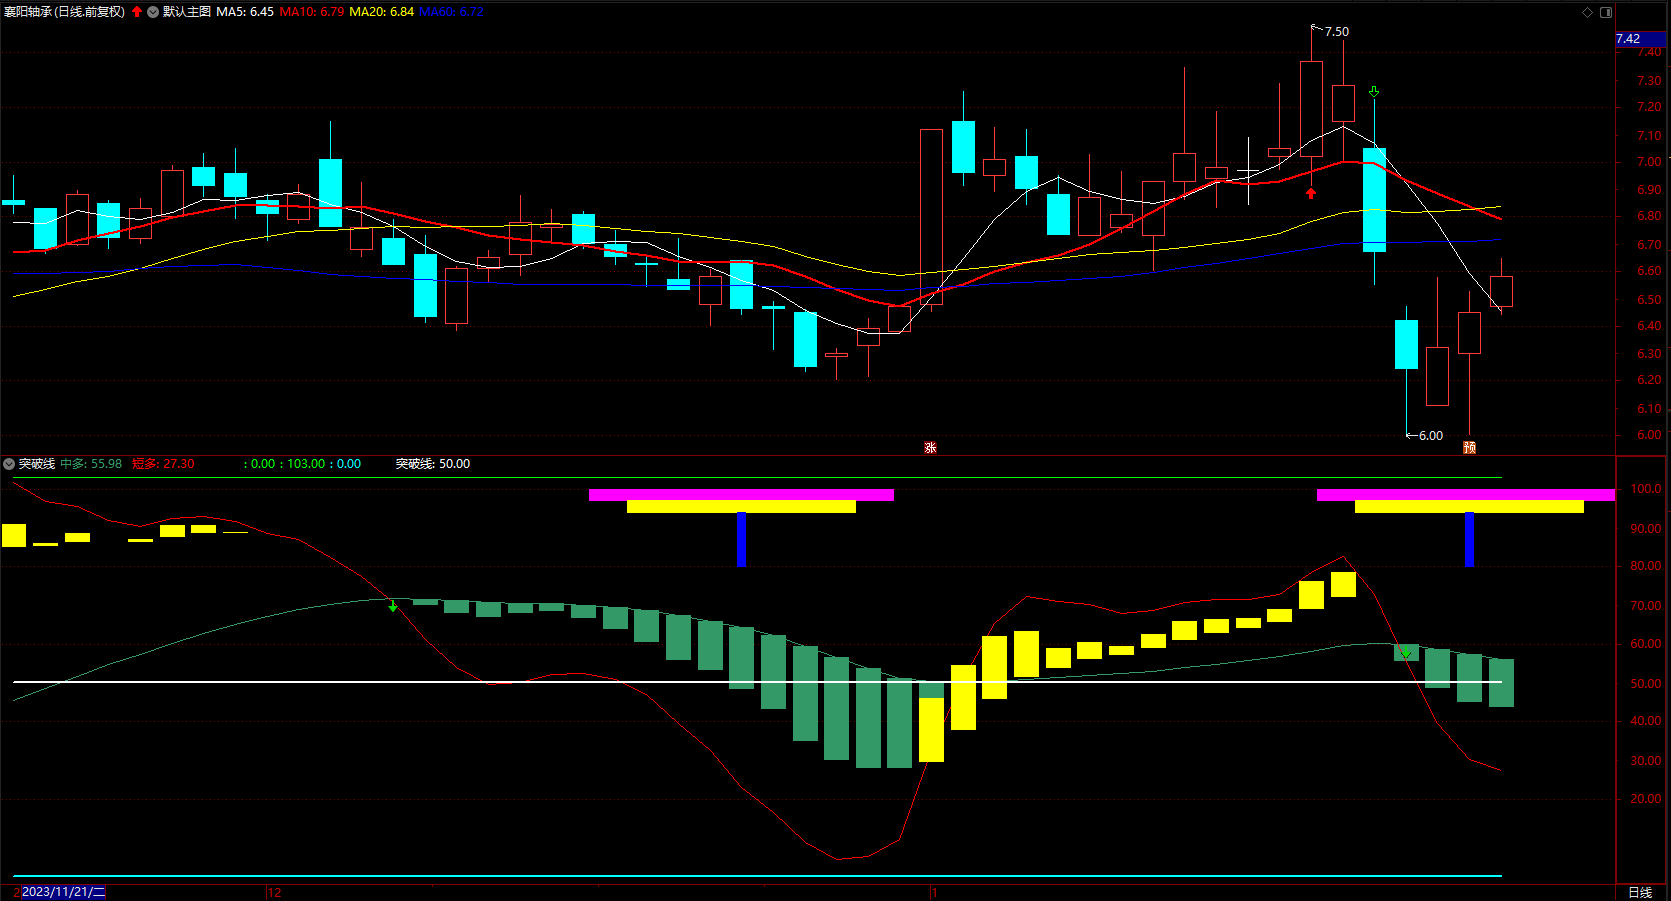
Task: Click the 20.00 level on the indicator axis
Action: pos(1646,799)
